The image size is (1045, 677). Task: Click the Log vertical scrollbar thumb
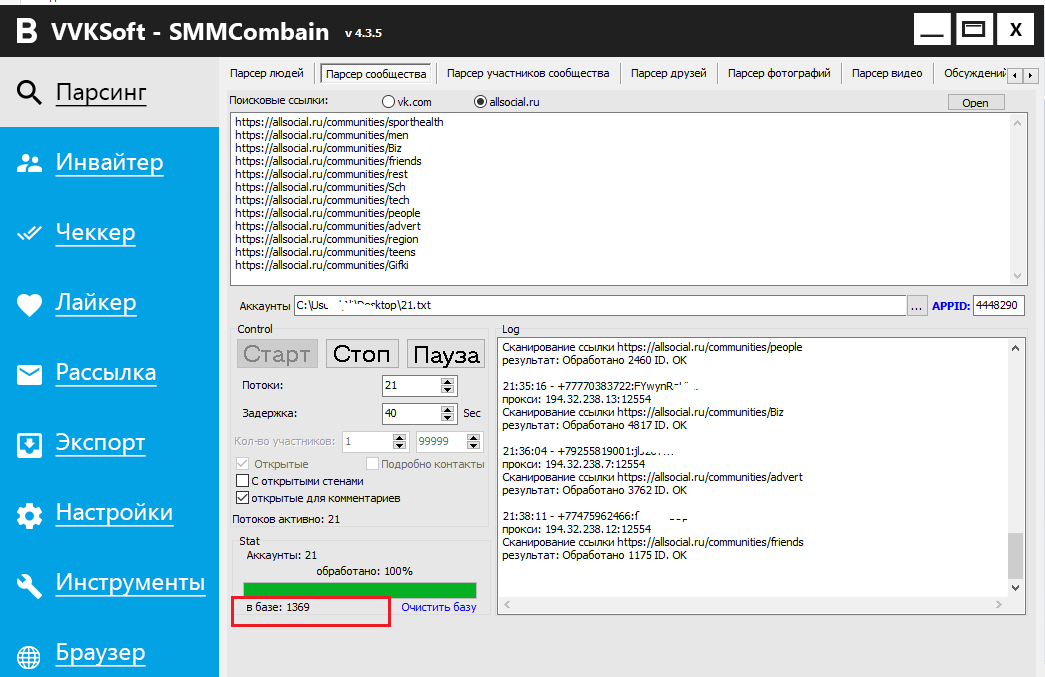coord(1015,556)
